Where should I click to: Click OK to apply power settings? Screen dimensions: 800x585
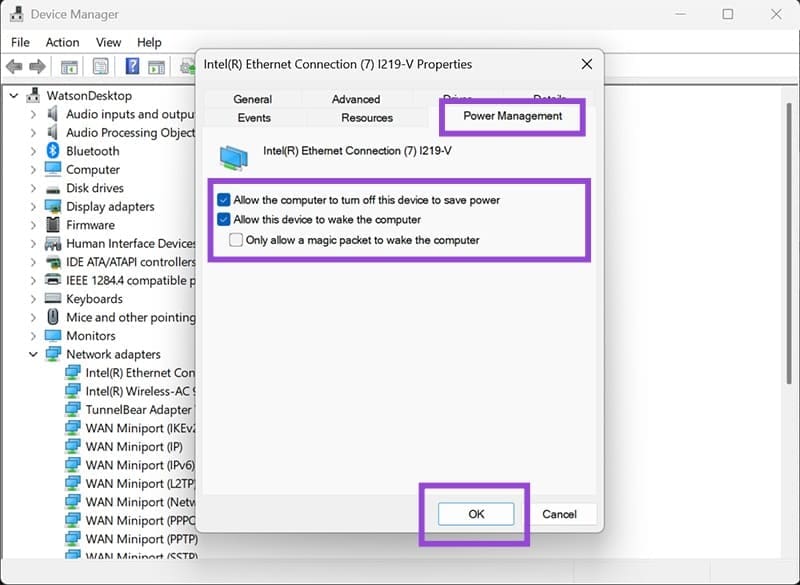pyautogui.click(x=476, y=514)
